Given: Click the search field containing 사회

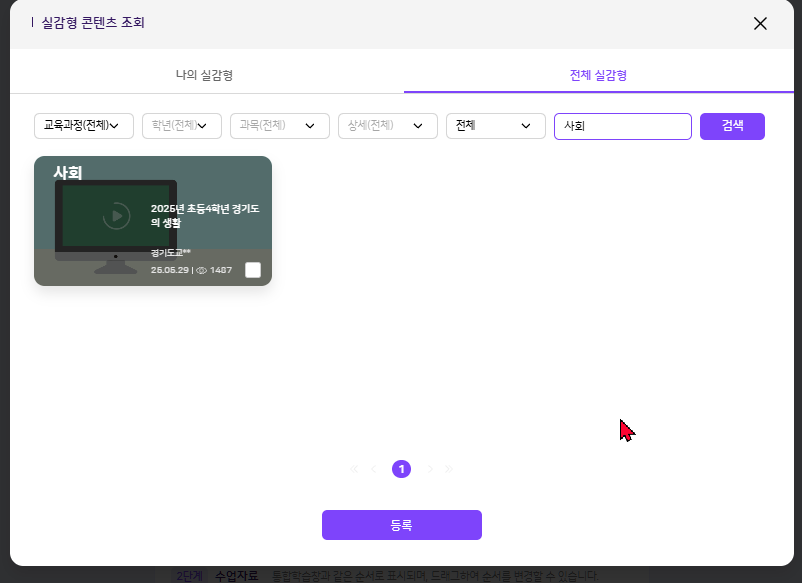Looking at the screenshot, I should (622, 126).
